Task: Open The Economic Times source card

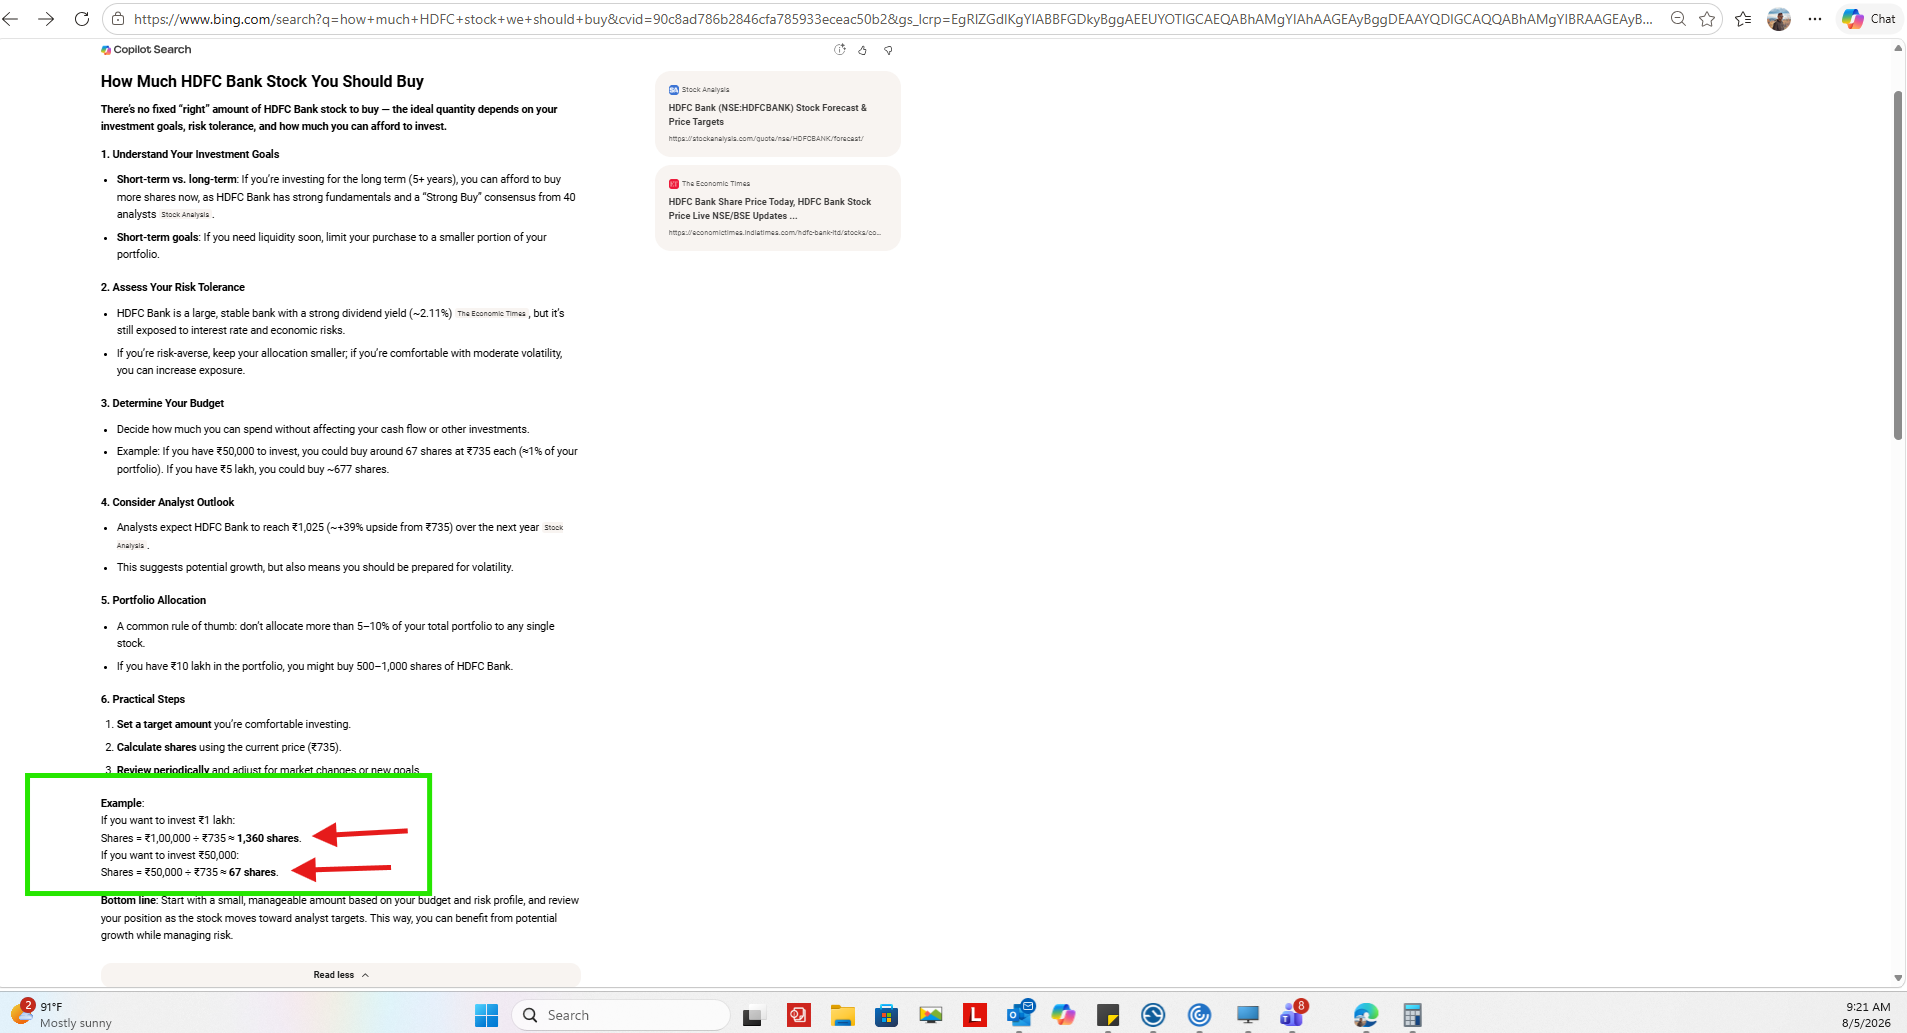Action: [x=778, y=208]
